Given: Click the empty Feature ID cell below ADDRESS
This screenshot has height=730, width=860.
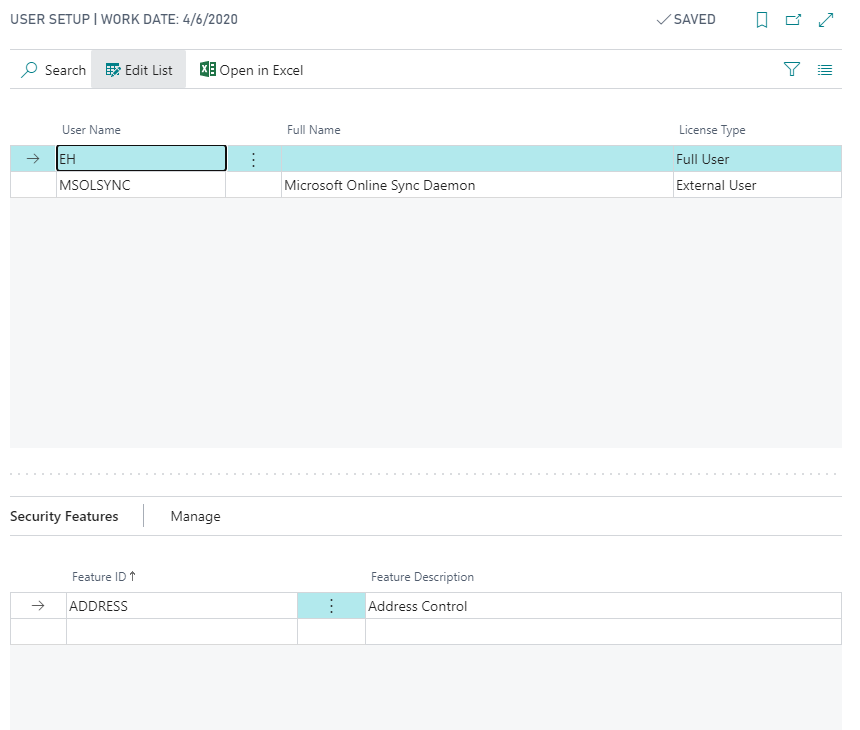Looking at the screenshot, I should click(182, 632).
